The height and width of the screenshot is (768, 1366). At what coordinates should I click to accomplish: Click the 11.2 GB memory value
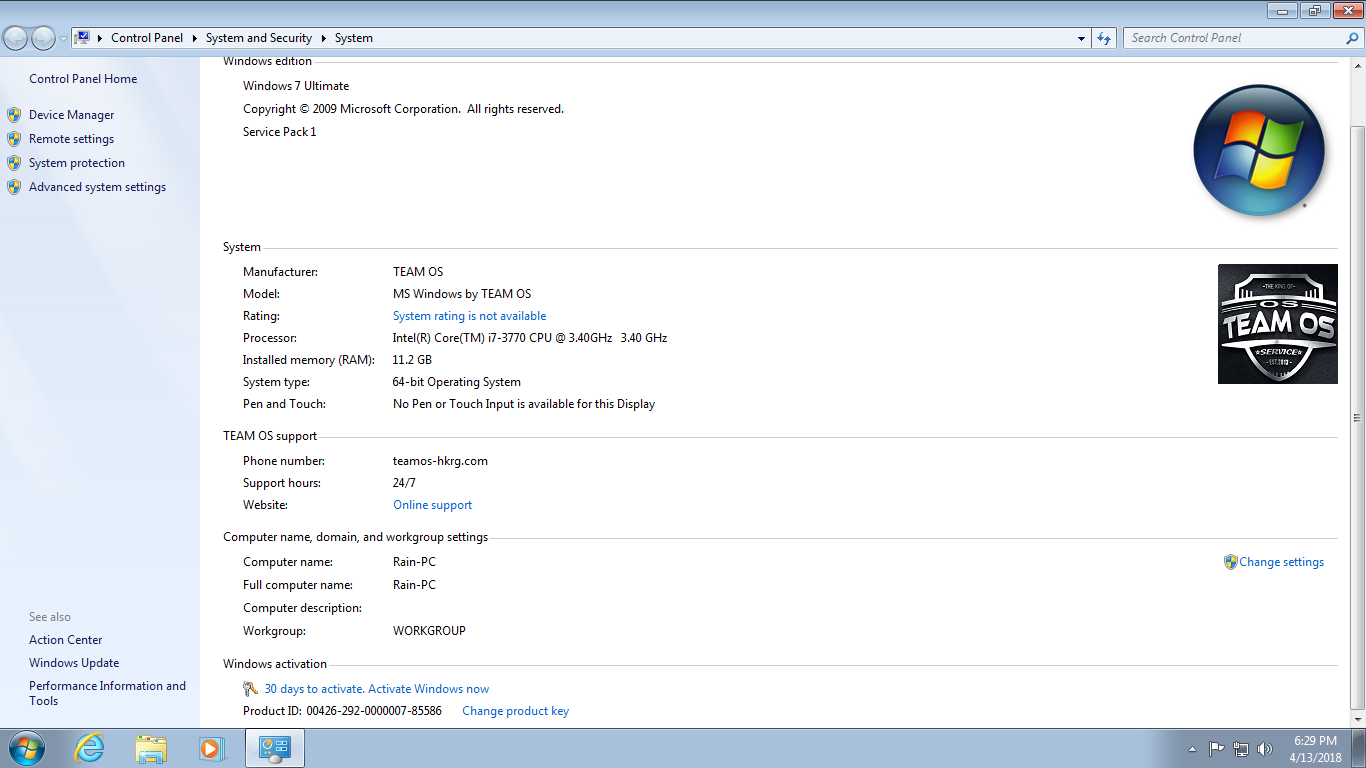coord(412,360)
